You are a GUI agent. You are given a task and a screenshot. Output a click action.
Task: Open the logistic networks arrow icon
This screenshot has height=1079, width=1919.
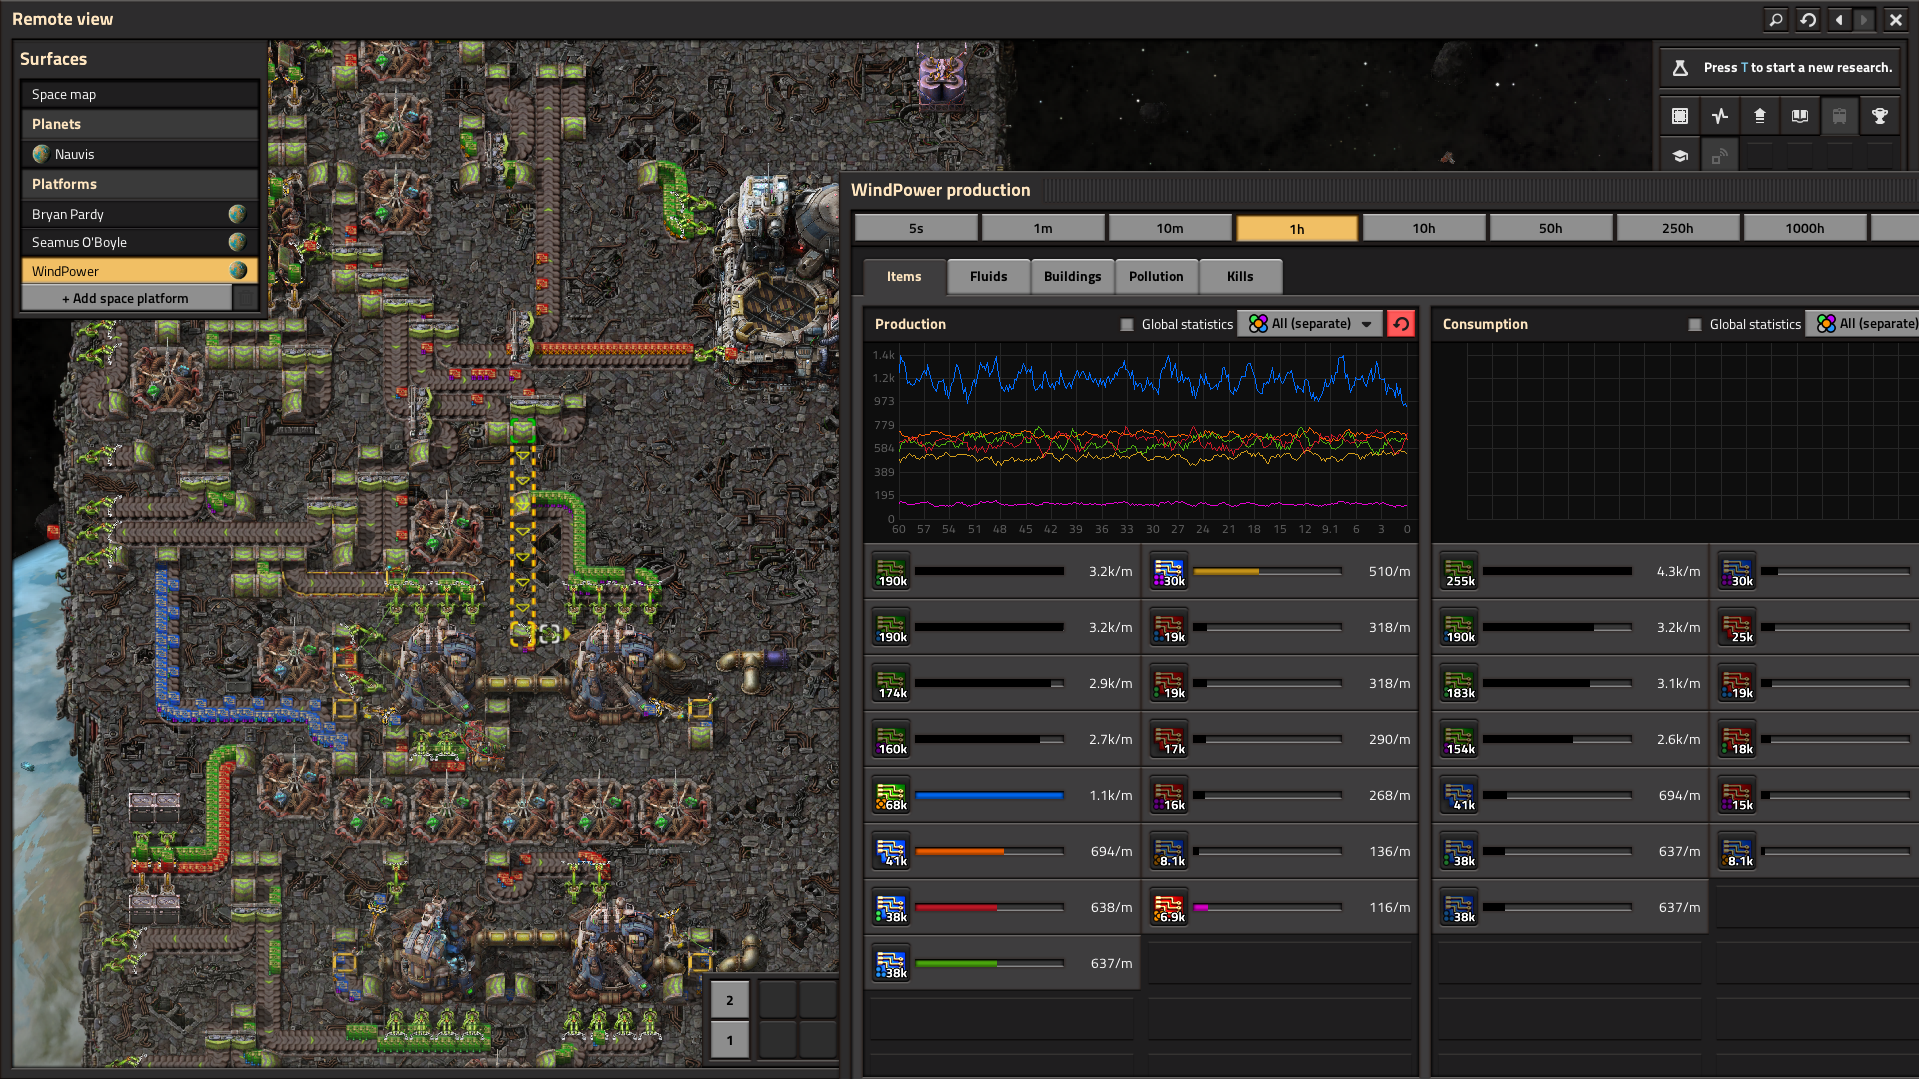click(x=1760, y=116)
